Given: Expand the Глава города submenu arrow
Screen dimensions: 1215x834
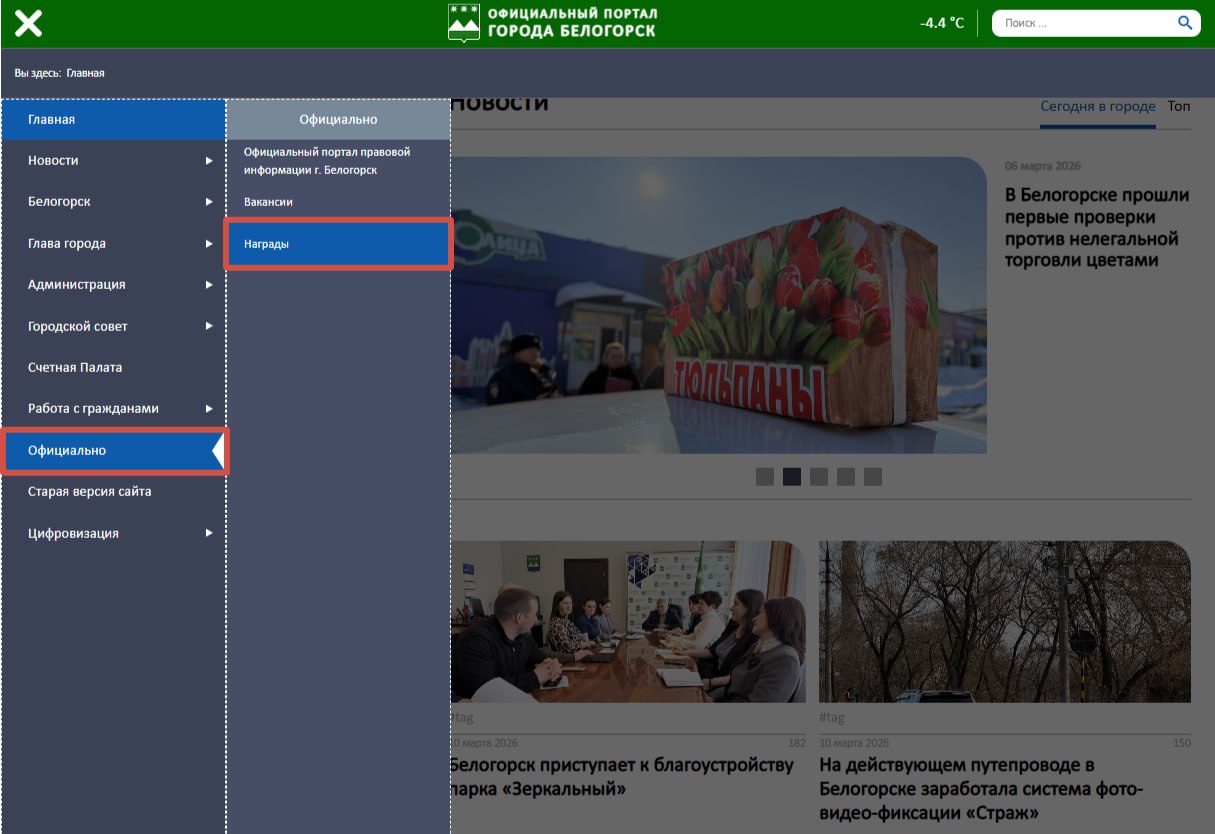Looking at the screenshot, I should [x=209, y=244].
